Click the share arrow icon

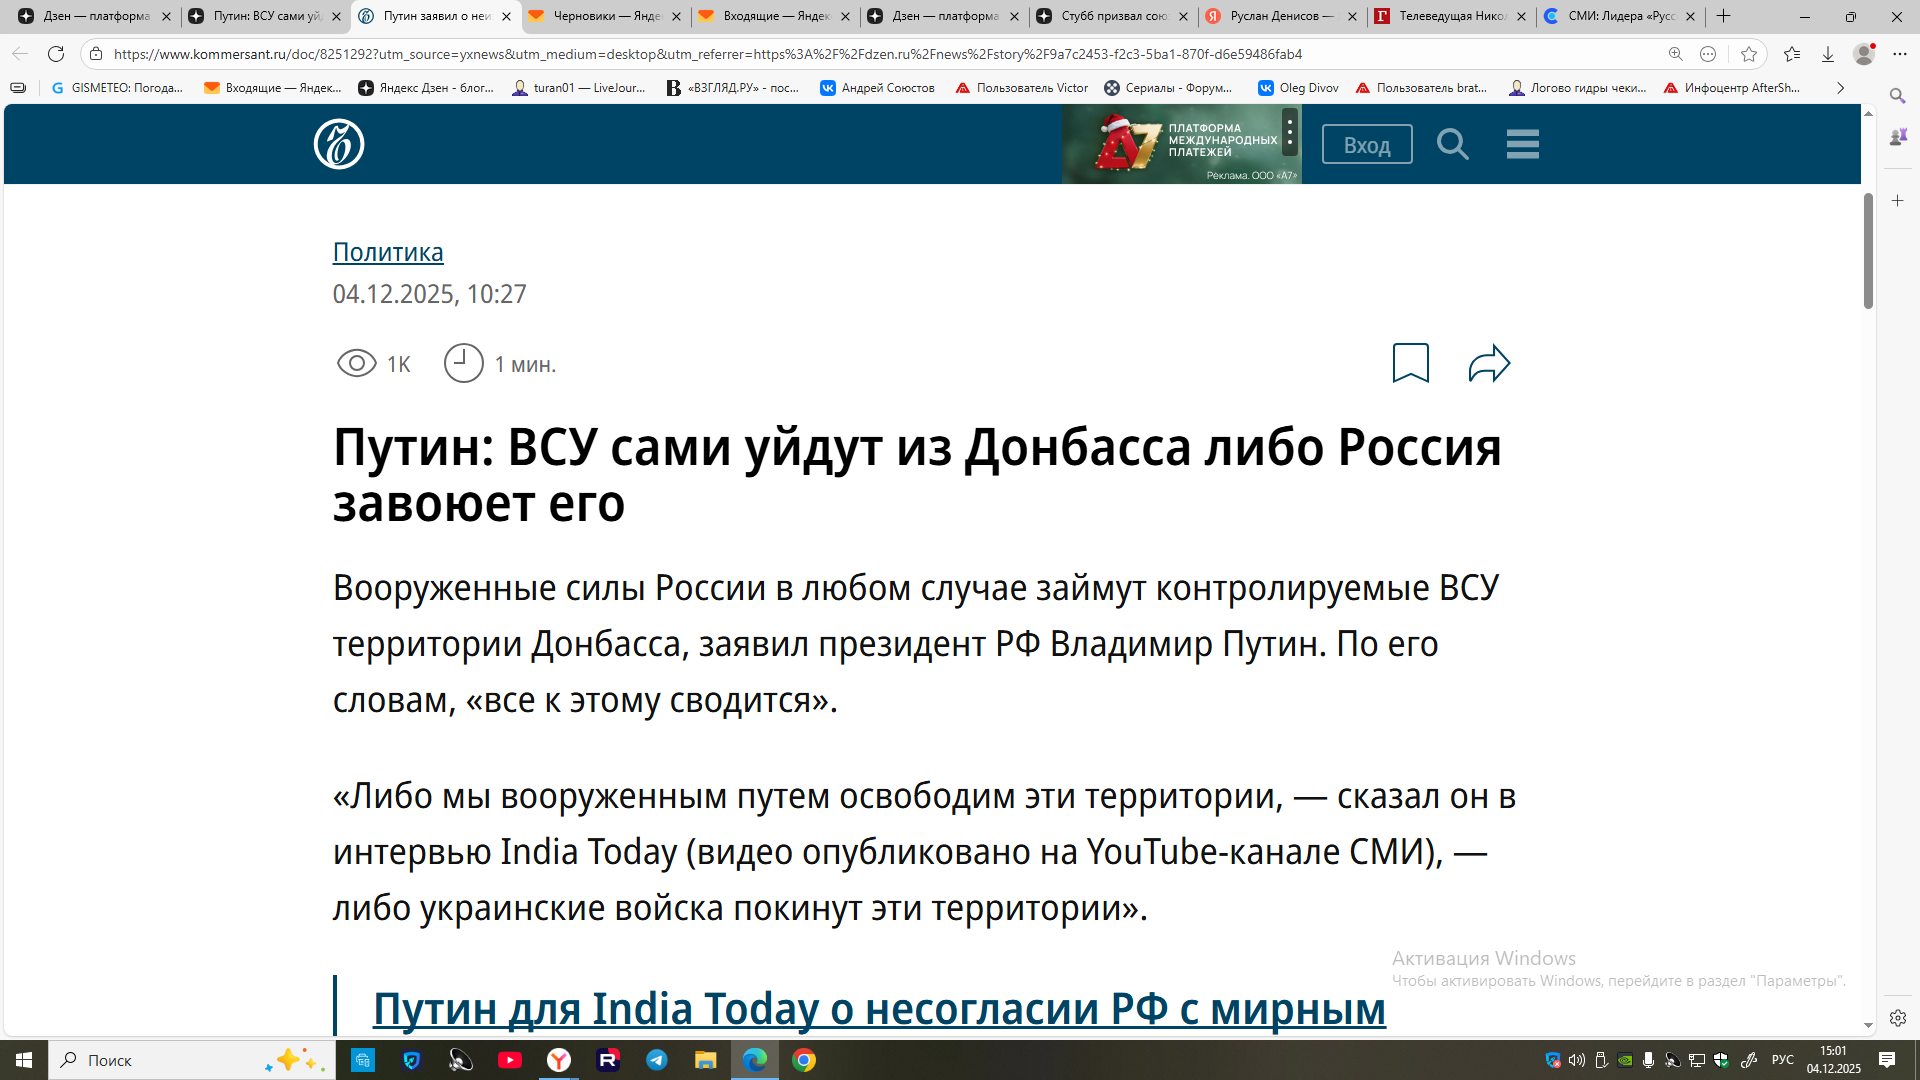(x=1488, y=363)
